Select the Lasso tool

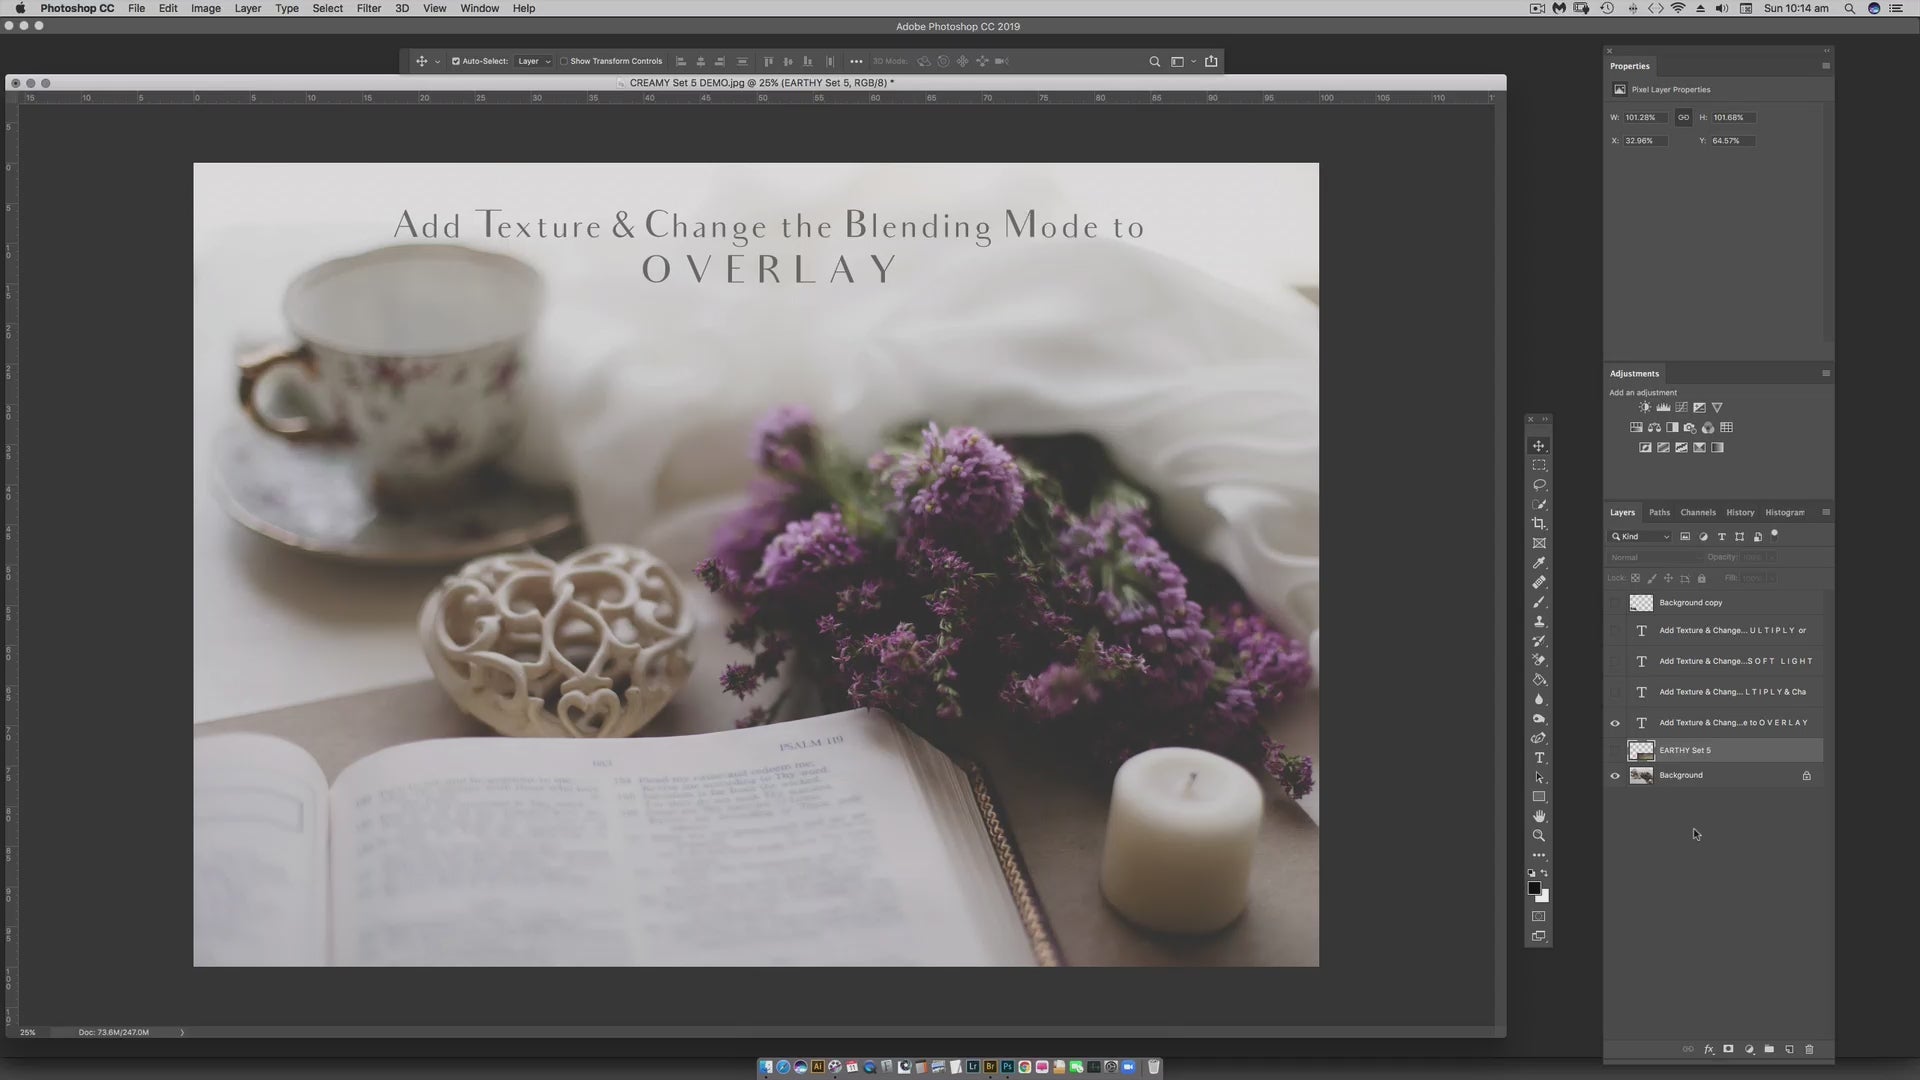point(1539,485)
